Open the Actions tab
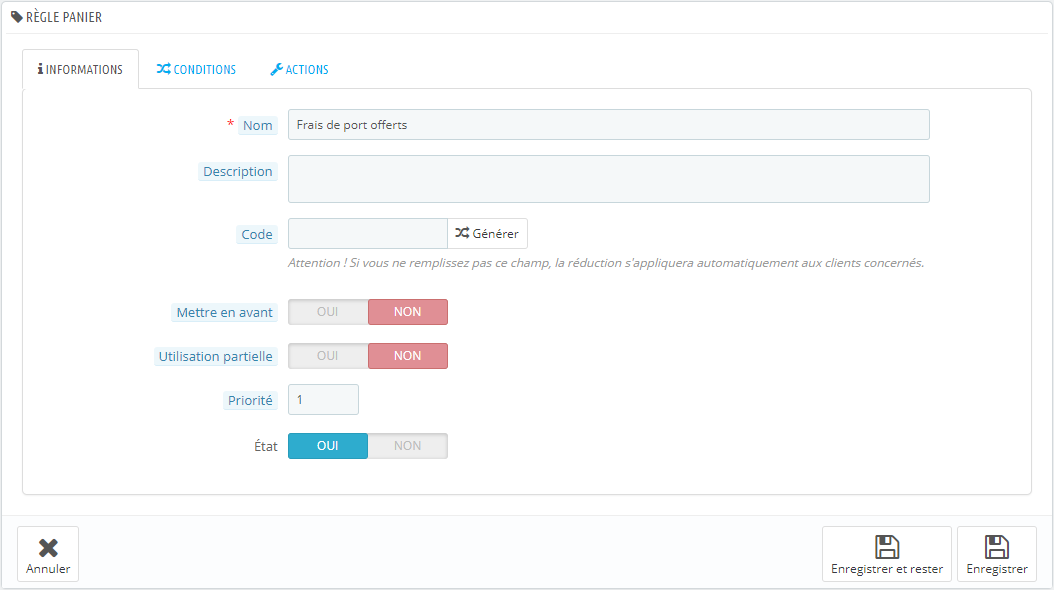 (x=300, y=69)
